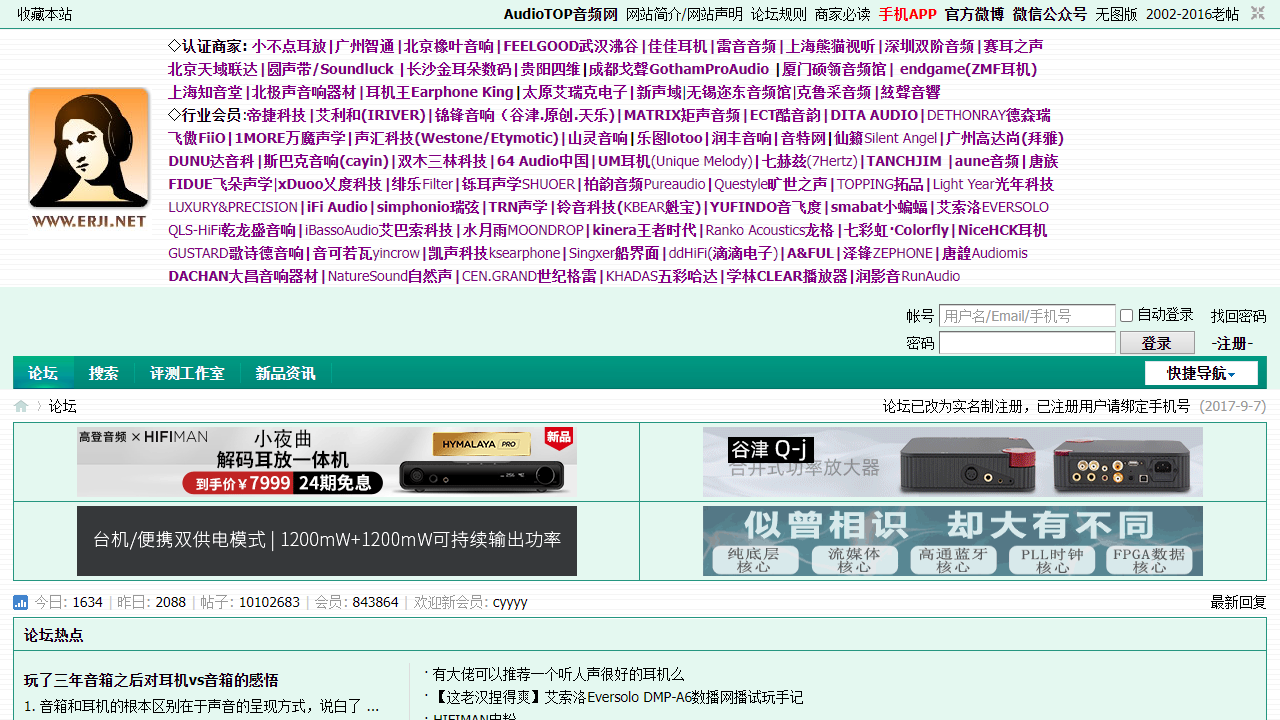
Task: Click 官方微博 link
Action: coord(974,14)
